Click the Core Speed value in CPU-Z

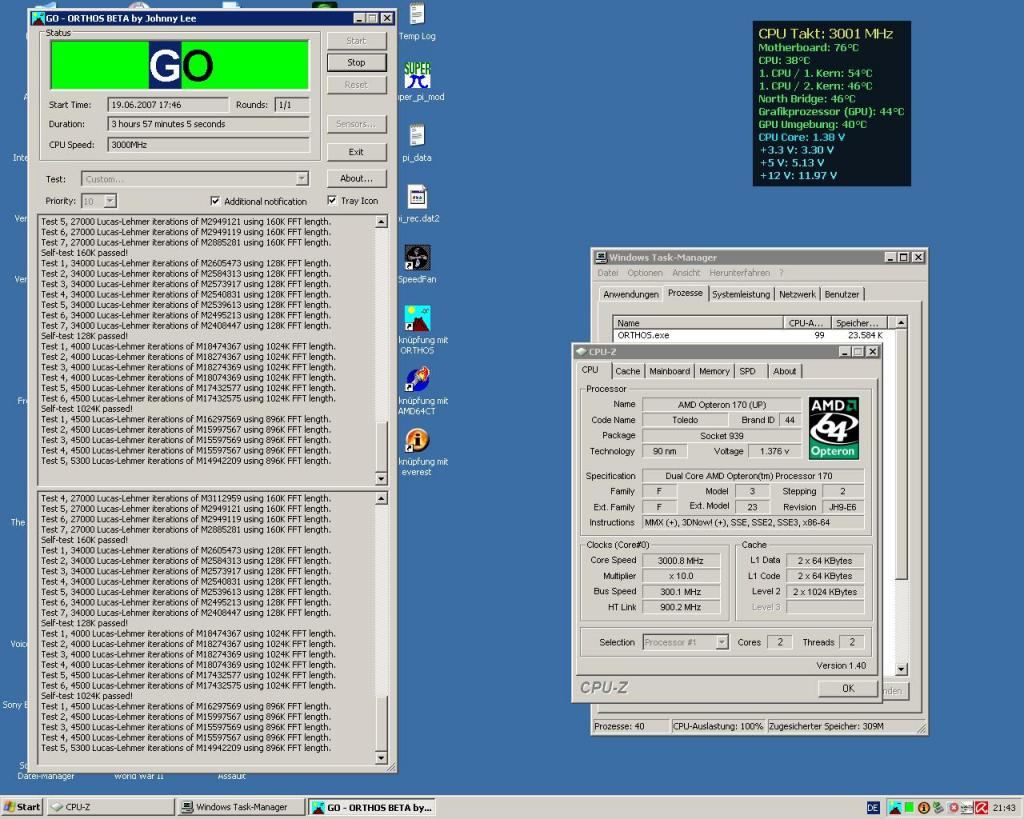(x=680, y=560)
